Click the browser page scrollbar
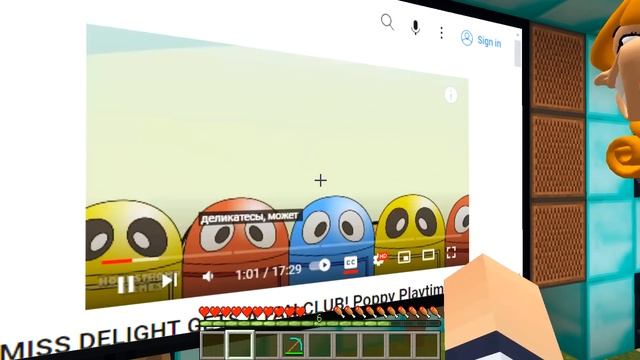640x360 pixels. coord(518,53)
